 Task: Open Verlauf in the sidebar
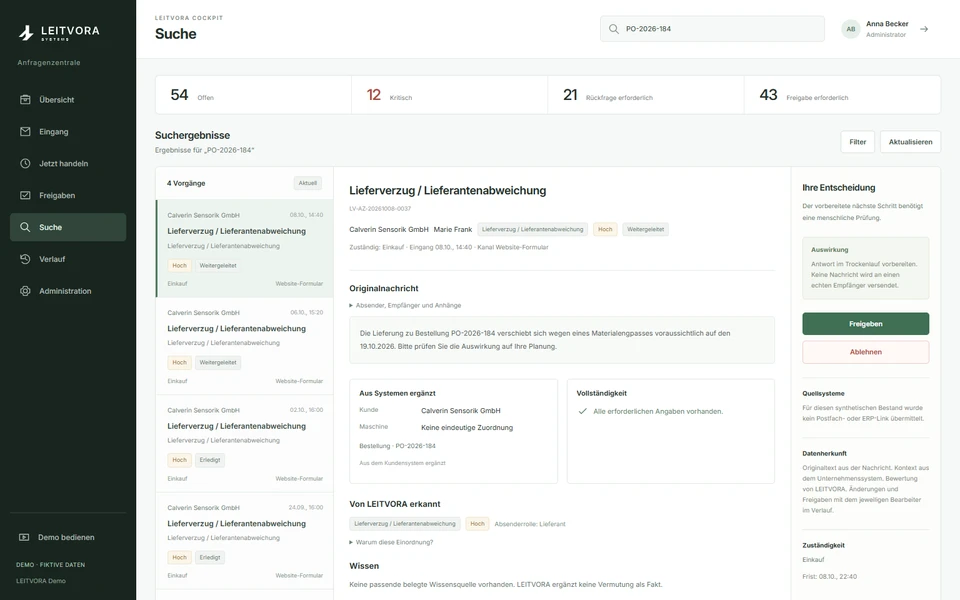pyautogui.click(x=68, y=259)
